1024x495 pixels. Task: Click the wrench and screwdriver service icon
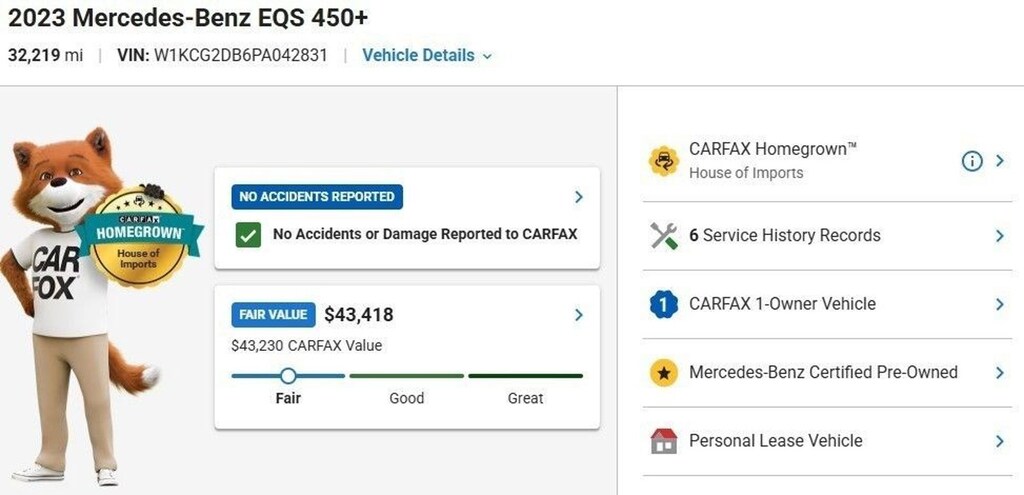[664, 236]
